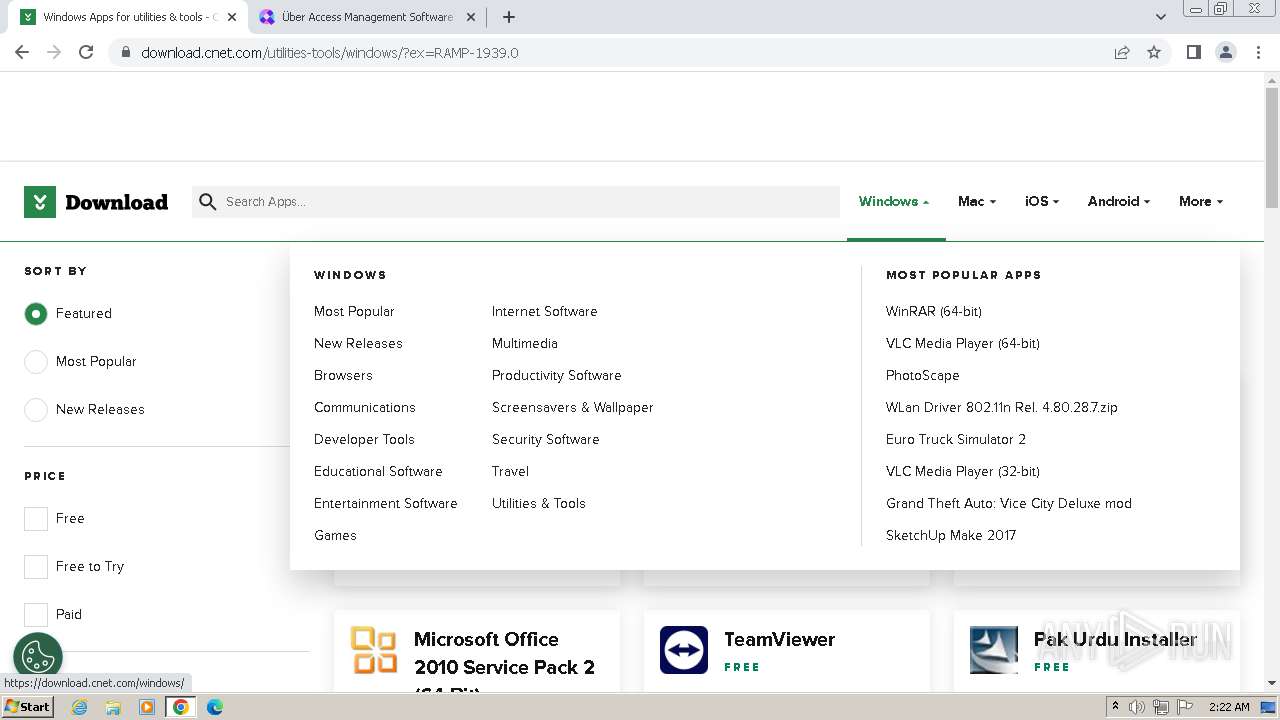Open the Euro Truck Simulator 2 link

point(956,439)
